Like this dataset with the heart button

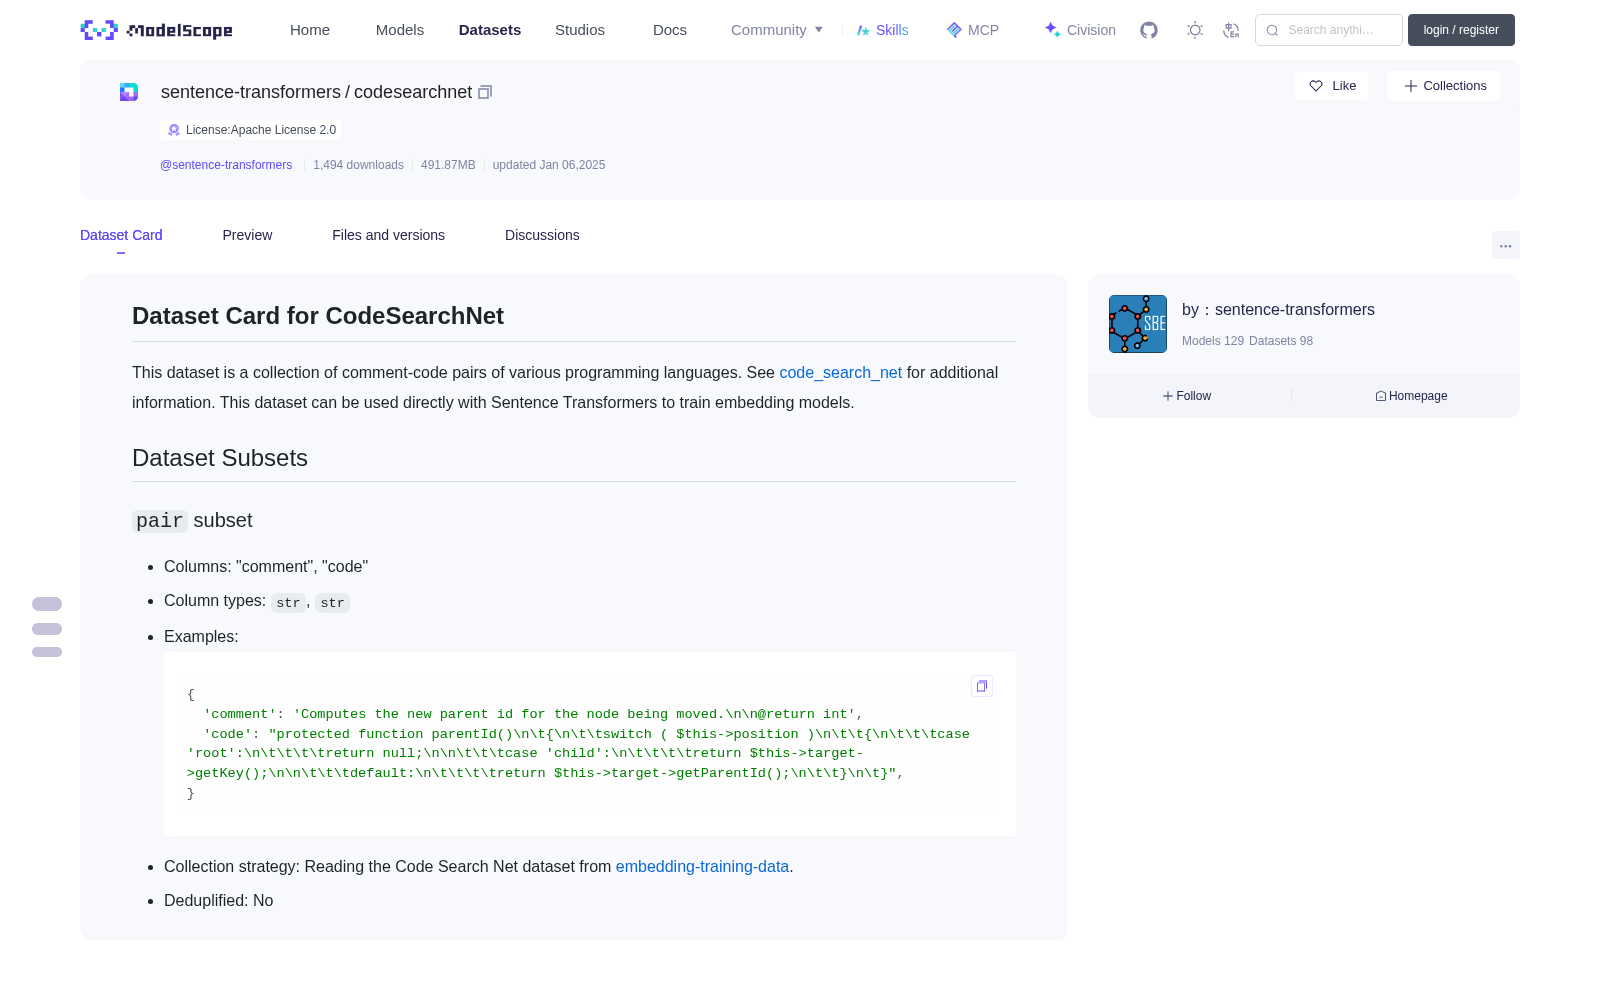[x=1331, y=86]
